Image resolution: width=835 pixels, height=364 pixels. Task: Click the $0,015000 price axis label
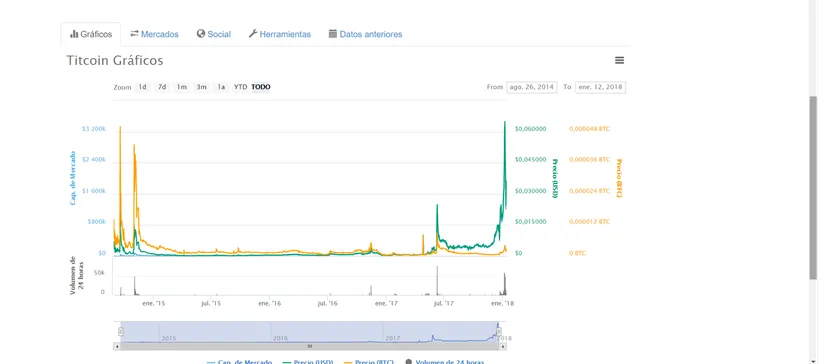(530, 221)
